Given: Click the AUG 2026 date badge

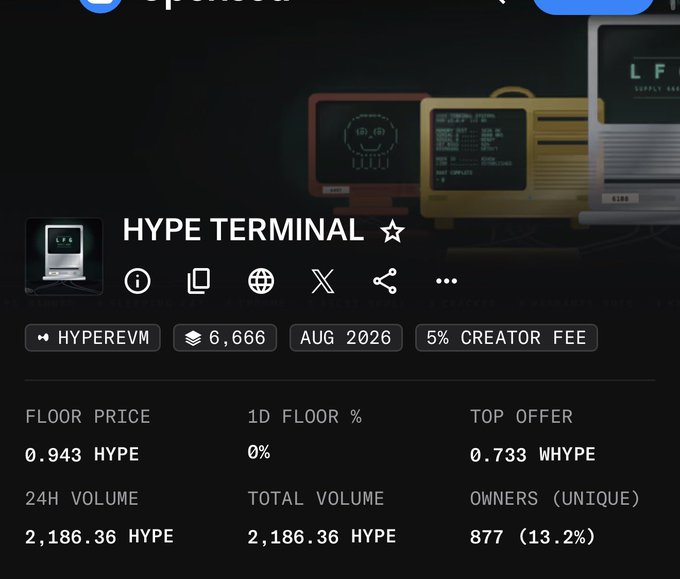Looking at the screenshot, I should tap(346, 337).
